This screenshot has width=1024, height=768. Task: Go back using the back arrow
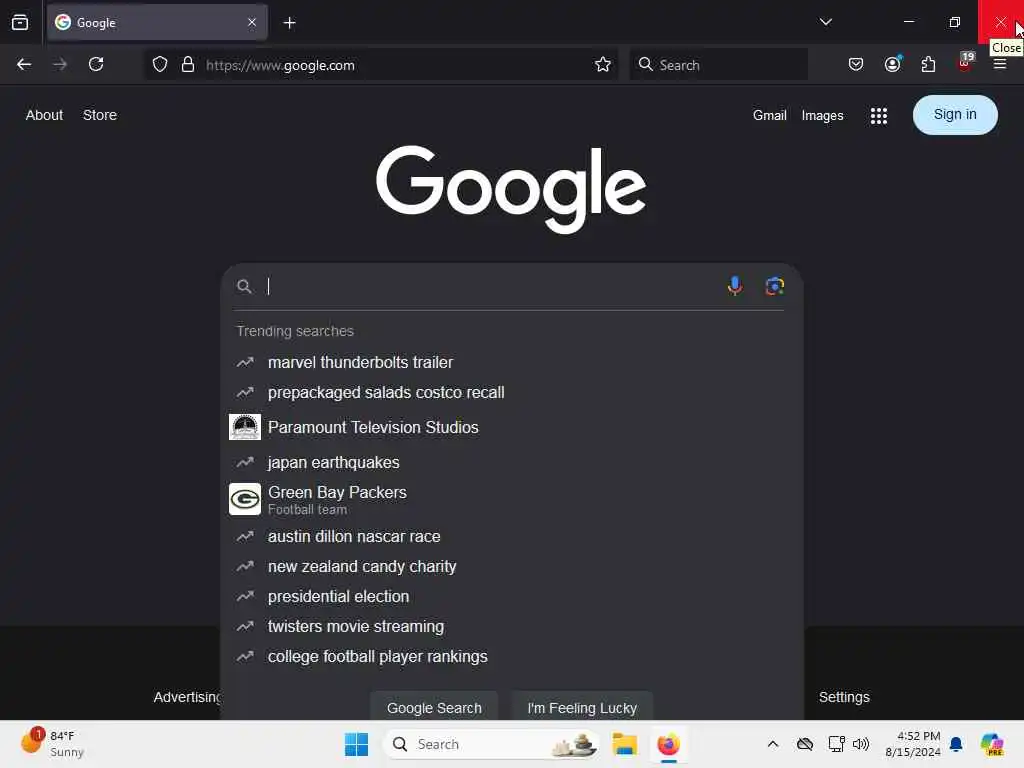click(x=24, y=64)
